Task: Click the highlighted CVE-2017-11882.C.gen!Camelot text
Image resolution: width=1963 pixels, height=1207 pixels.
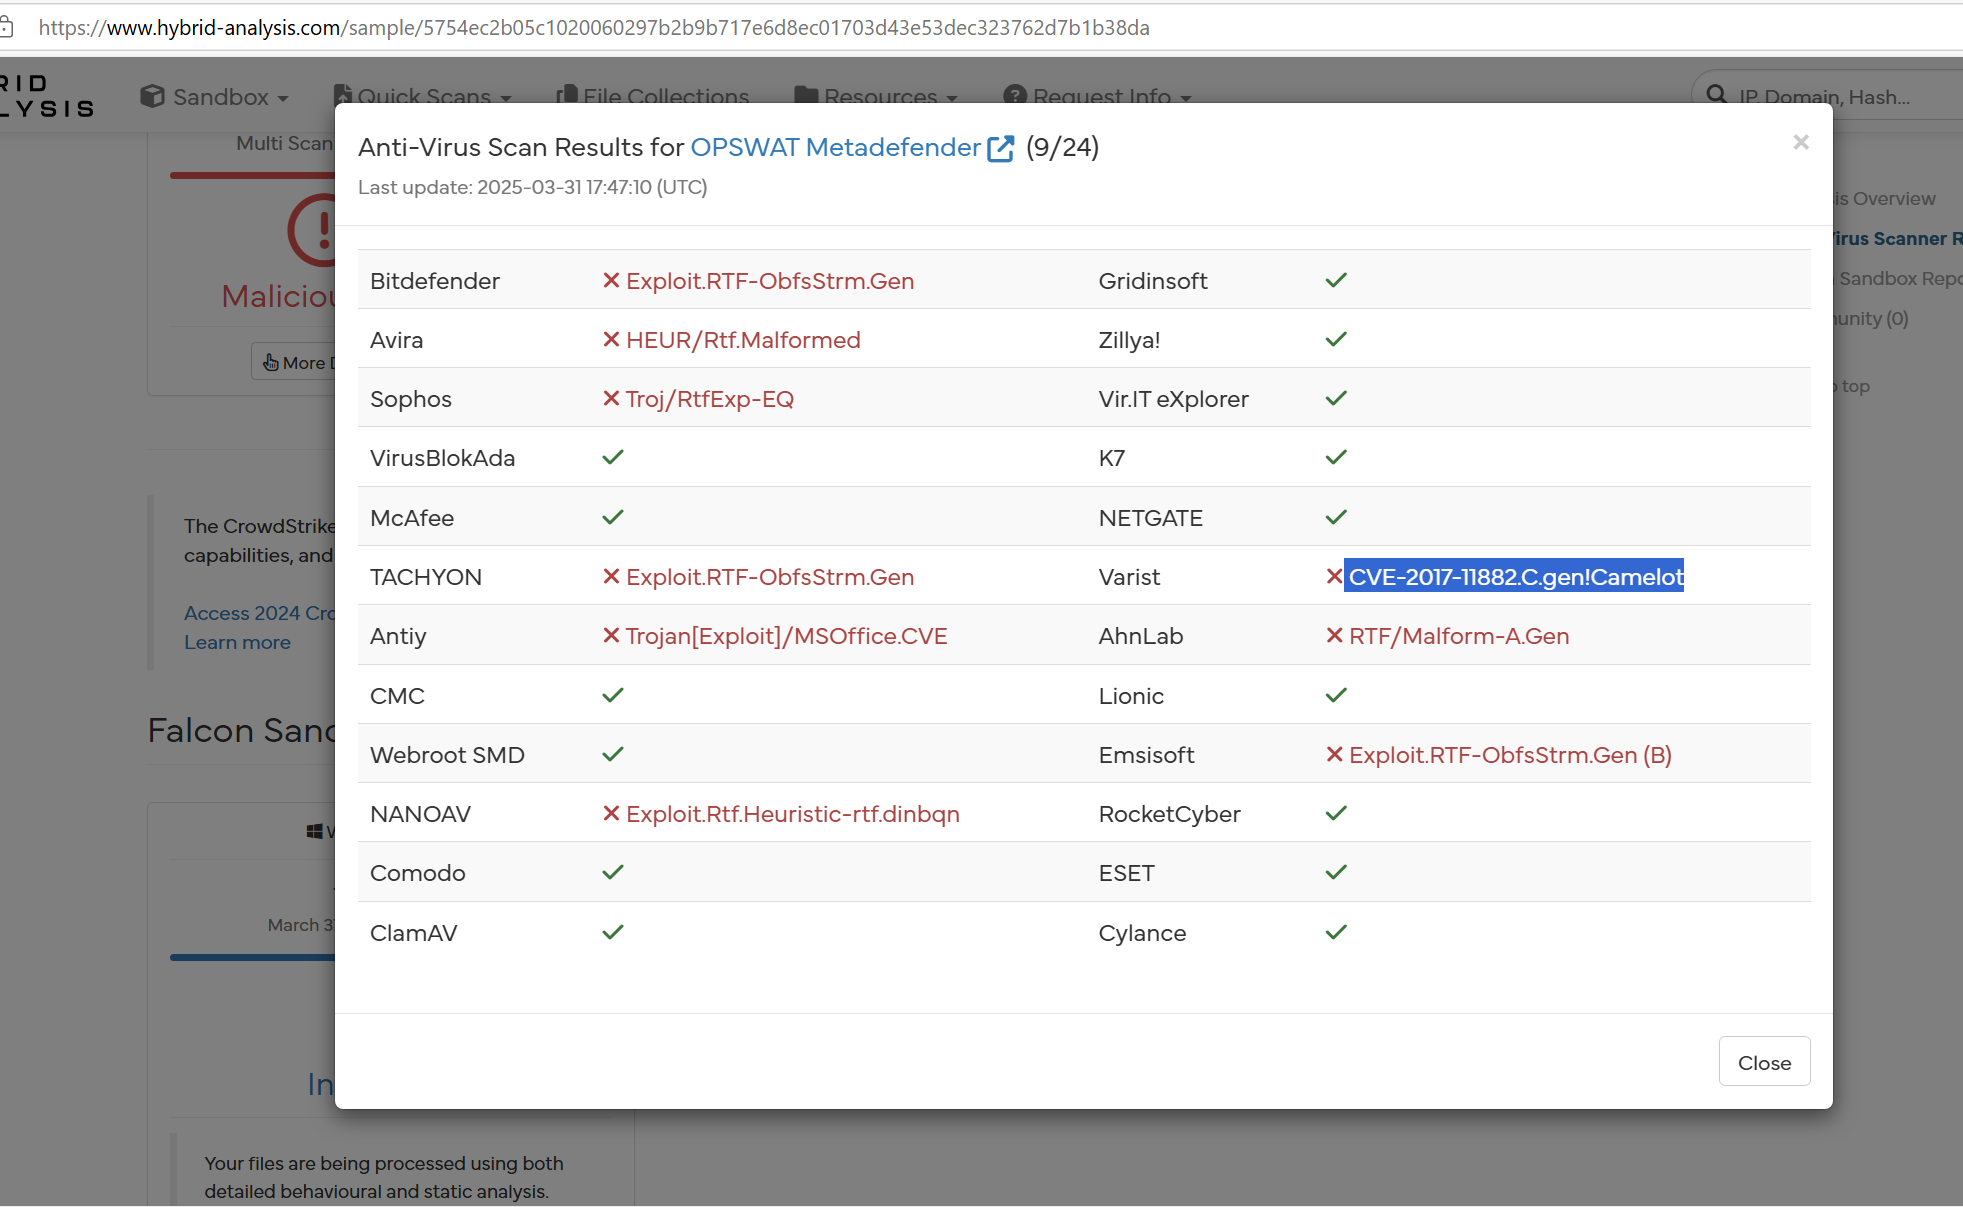Action: pos(1515,577)
